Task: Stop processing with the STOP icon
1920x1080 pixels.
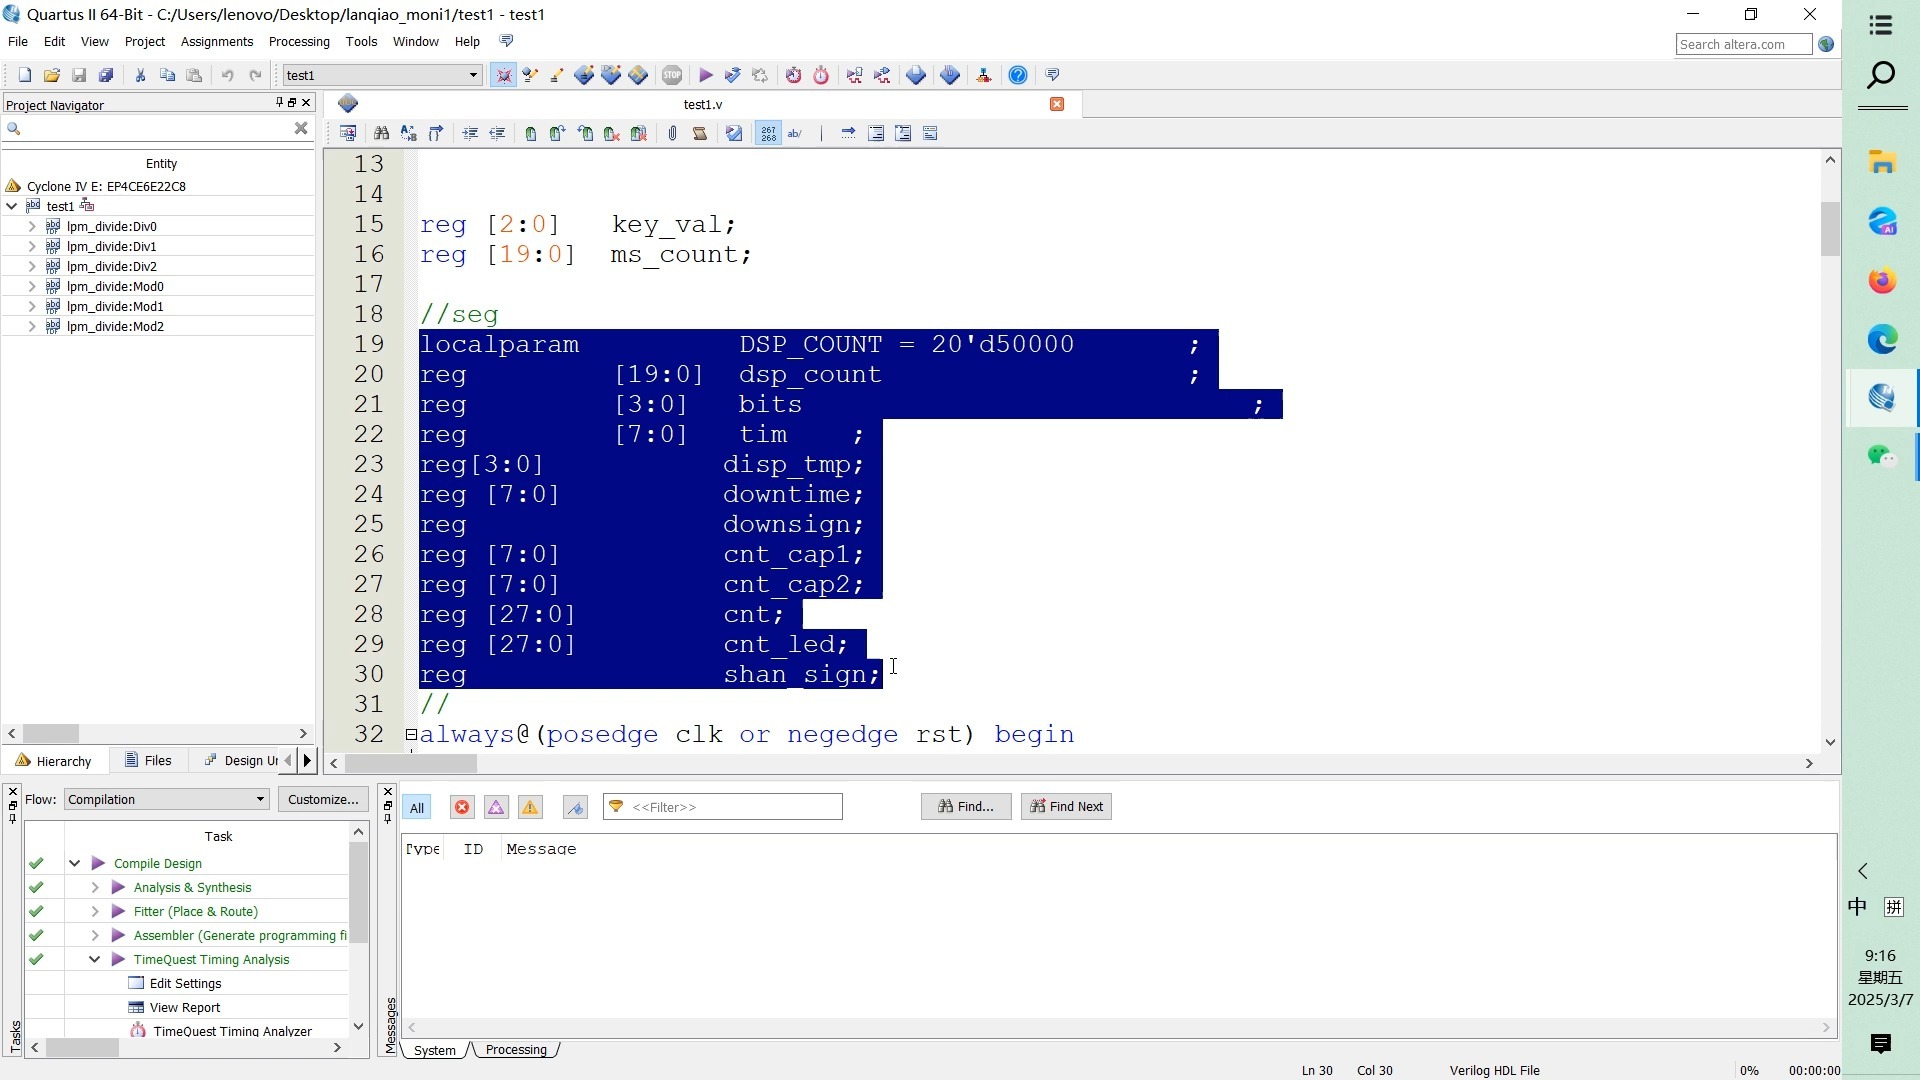Action: coord(672,75)
